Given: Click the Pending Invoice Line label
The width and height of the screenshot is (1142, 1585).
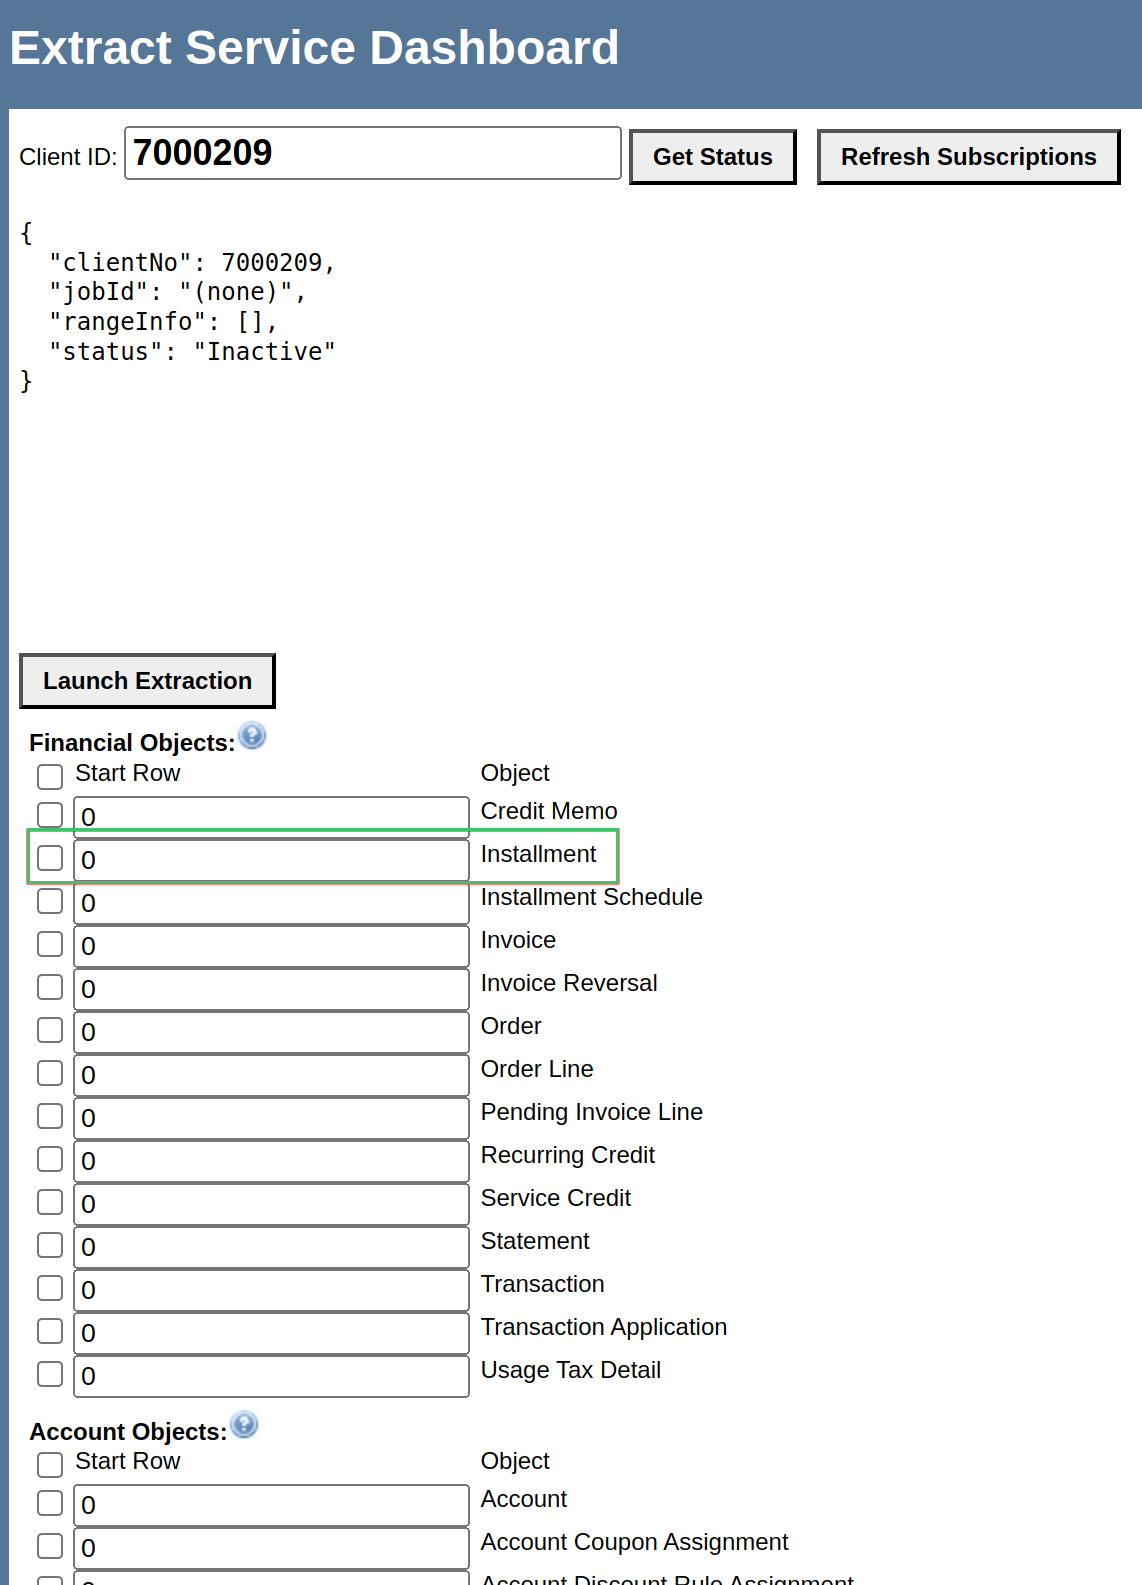Looking at the screenshot, I should 592,1112.
